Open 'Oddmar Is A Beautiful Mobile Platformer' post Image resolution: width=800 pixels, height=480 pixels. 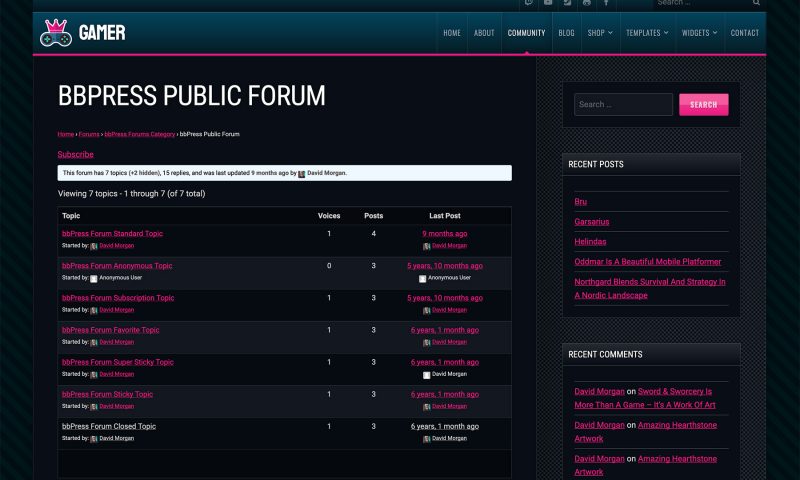click(647, 262)
